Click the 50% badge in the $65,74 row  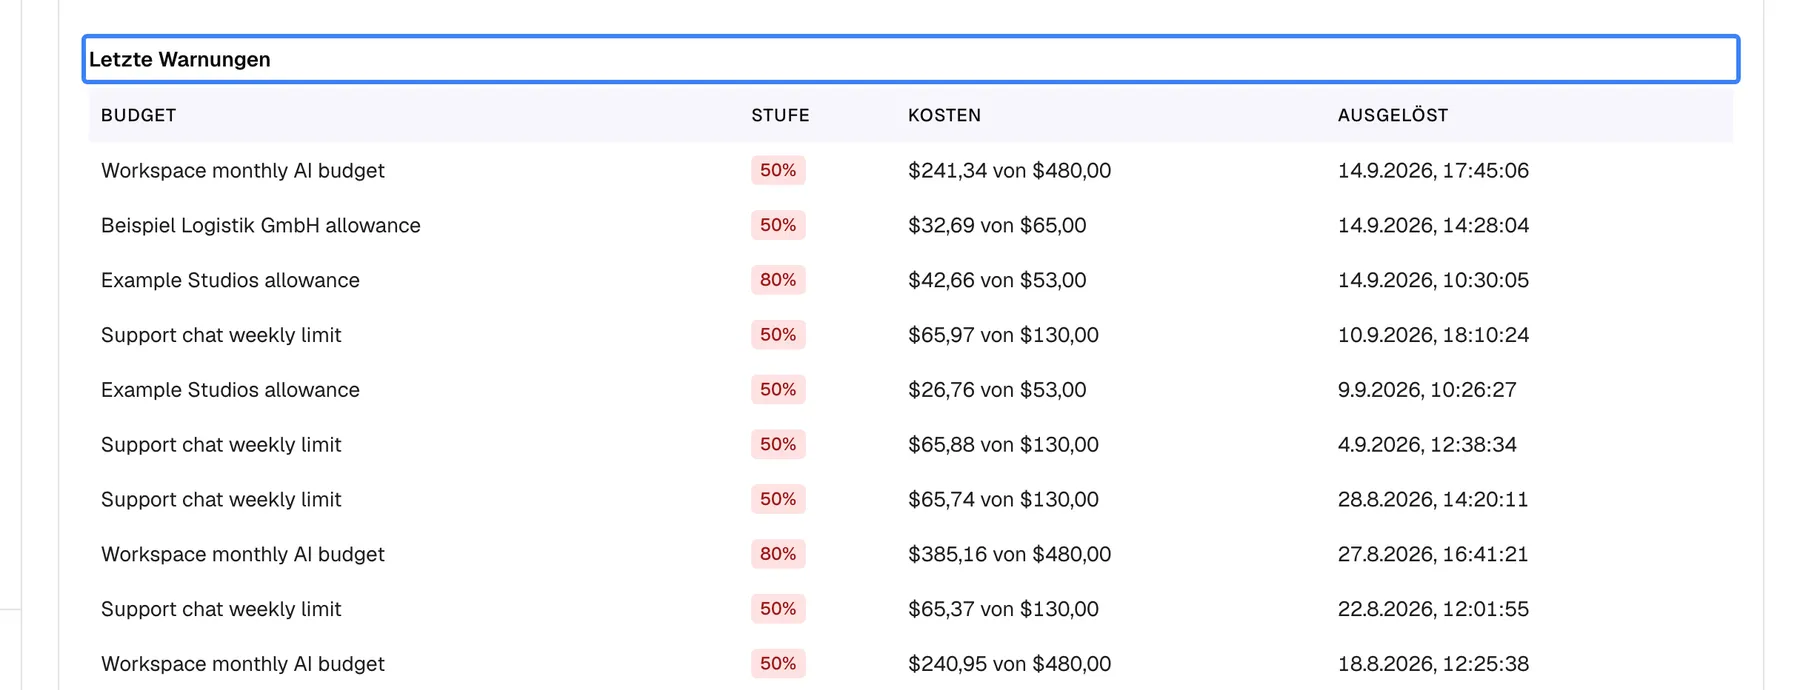tap(778, 500)
